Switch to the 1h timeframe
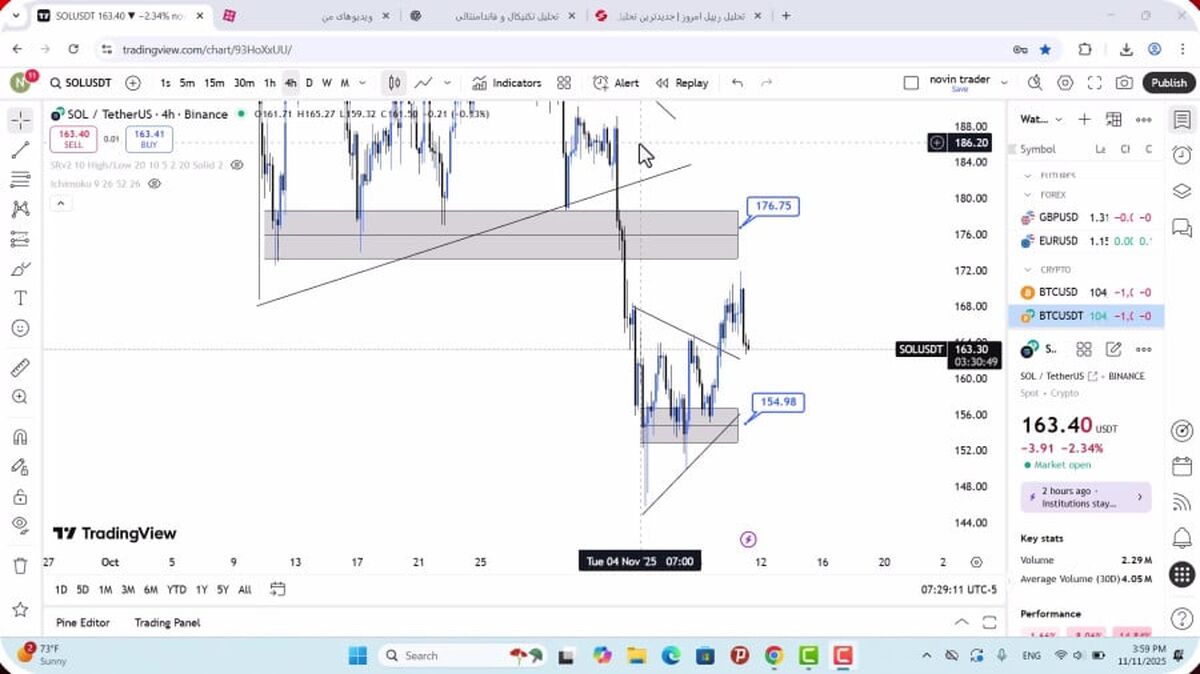 pyautogui.click(x=270, y=83)
